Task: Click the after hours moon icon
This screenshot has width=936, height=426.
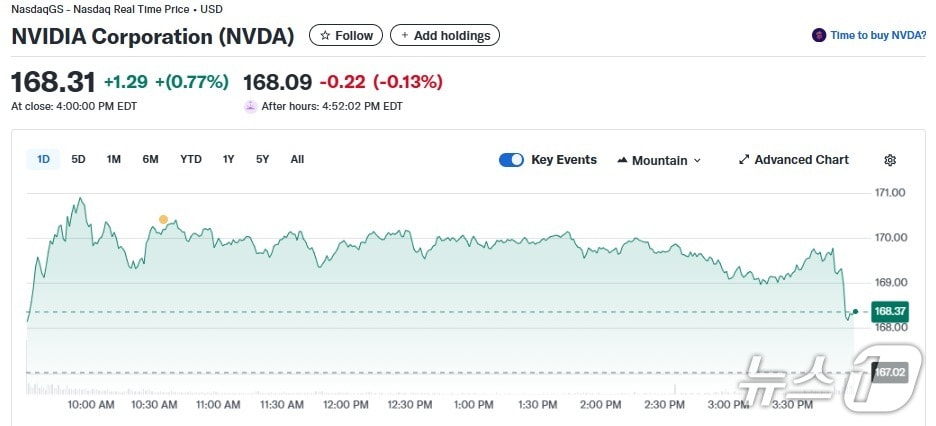Action: click(x=250, y=106)
